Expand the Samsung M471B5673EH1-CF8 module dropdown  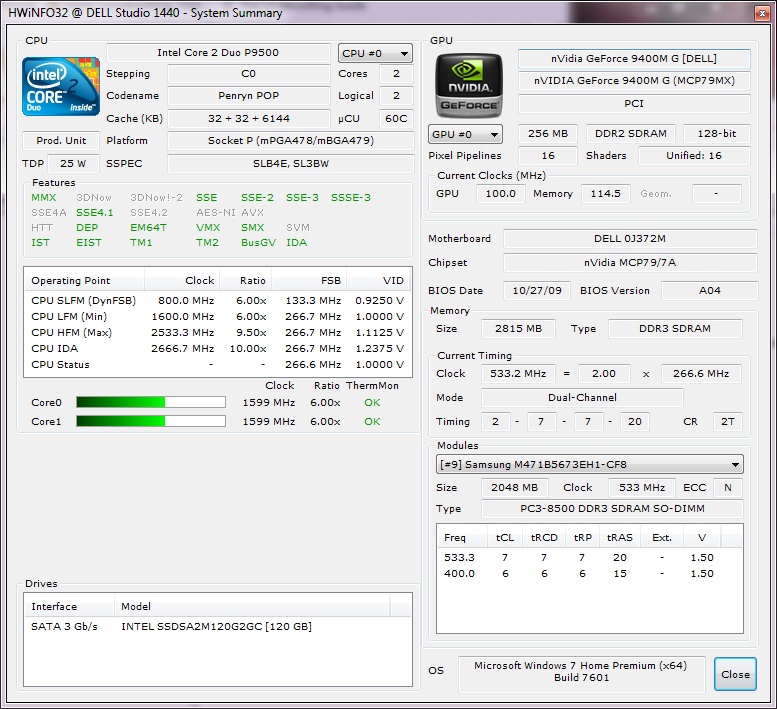(x=590, y=464)
